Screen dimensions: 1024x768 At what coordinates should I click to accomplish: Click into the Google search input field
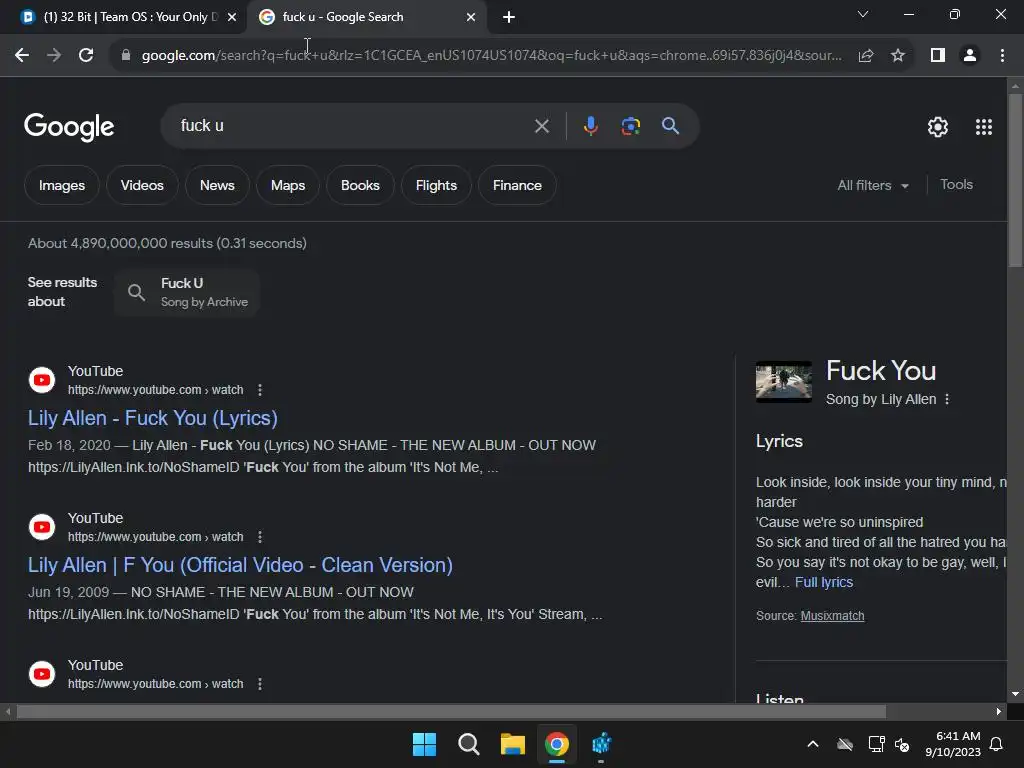(x=353, y=126)
